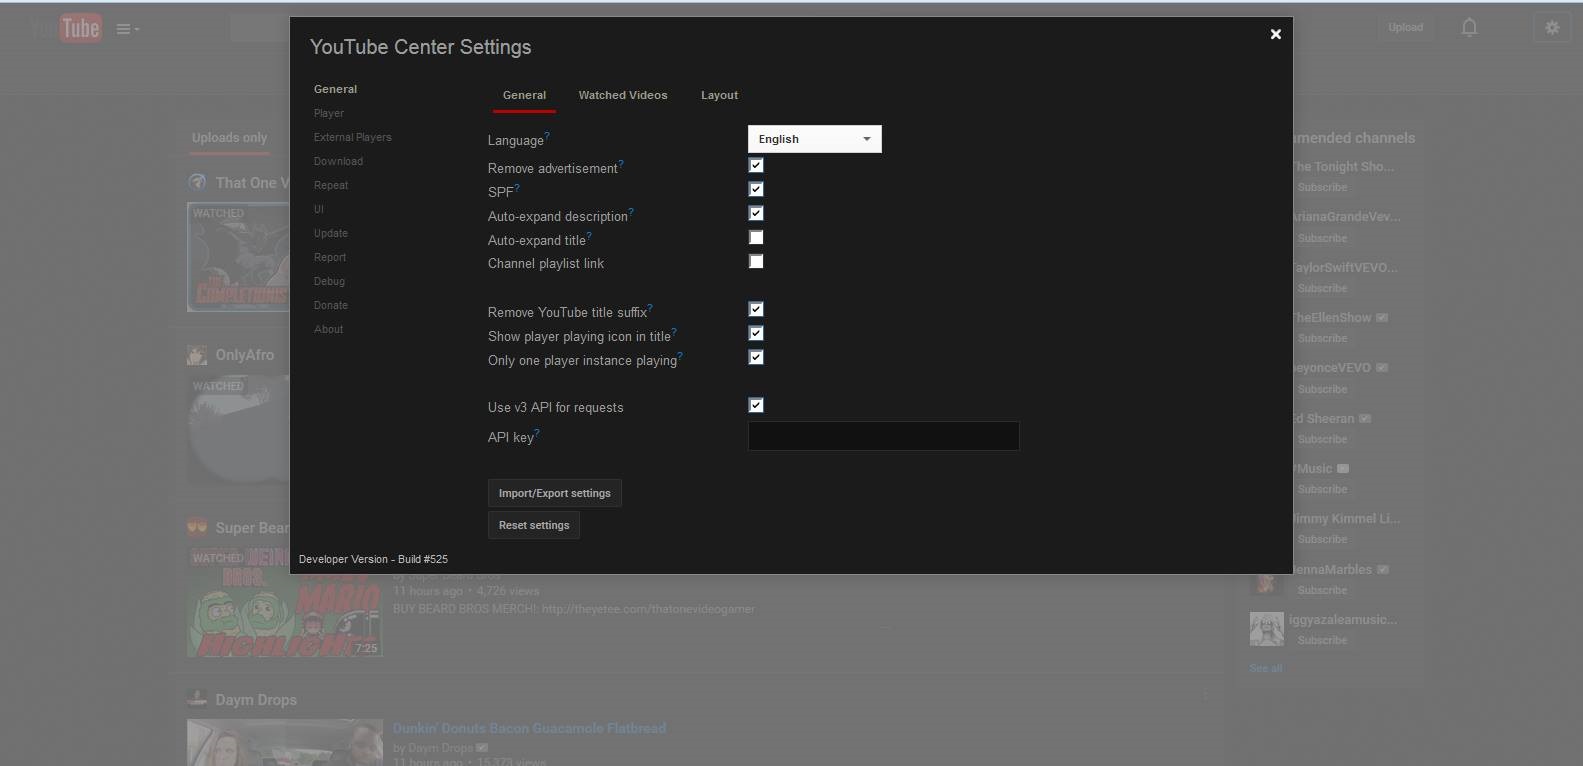Click the YouTube logo behind the dialog

coord(68,28)
